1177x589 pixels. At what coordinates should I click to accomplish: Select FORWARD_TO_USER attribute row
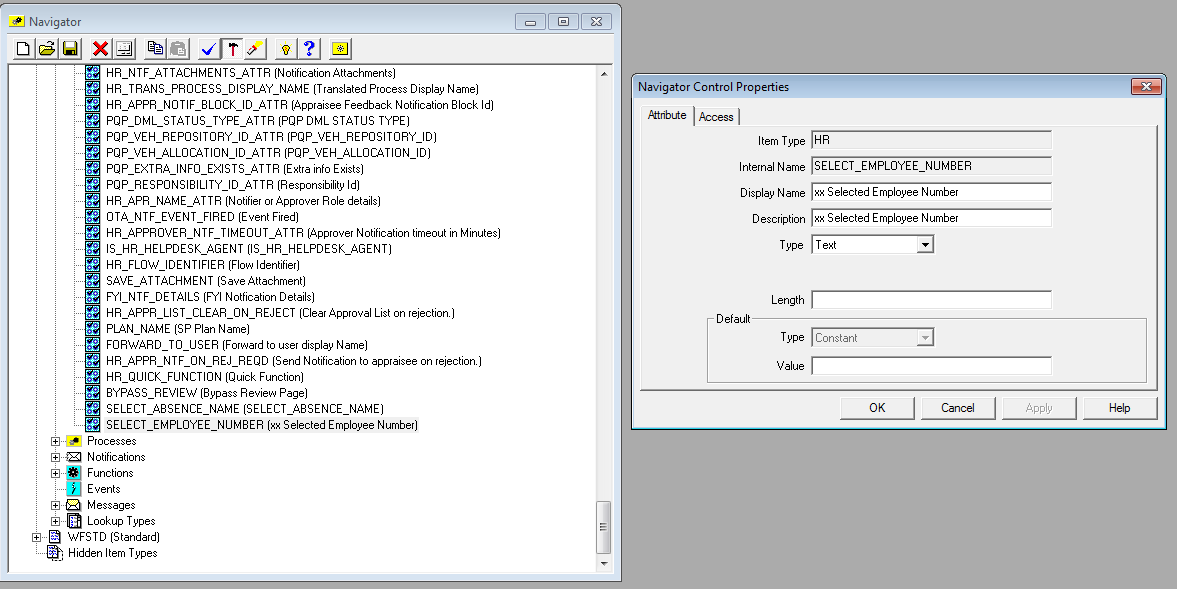pyautogui.click(x=236, y=345)
